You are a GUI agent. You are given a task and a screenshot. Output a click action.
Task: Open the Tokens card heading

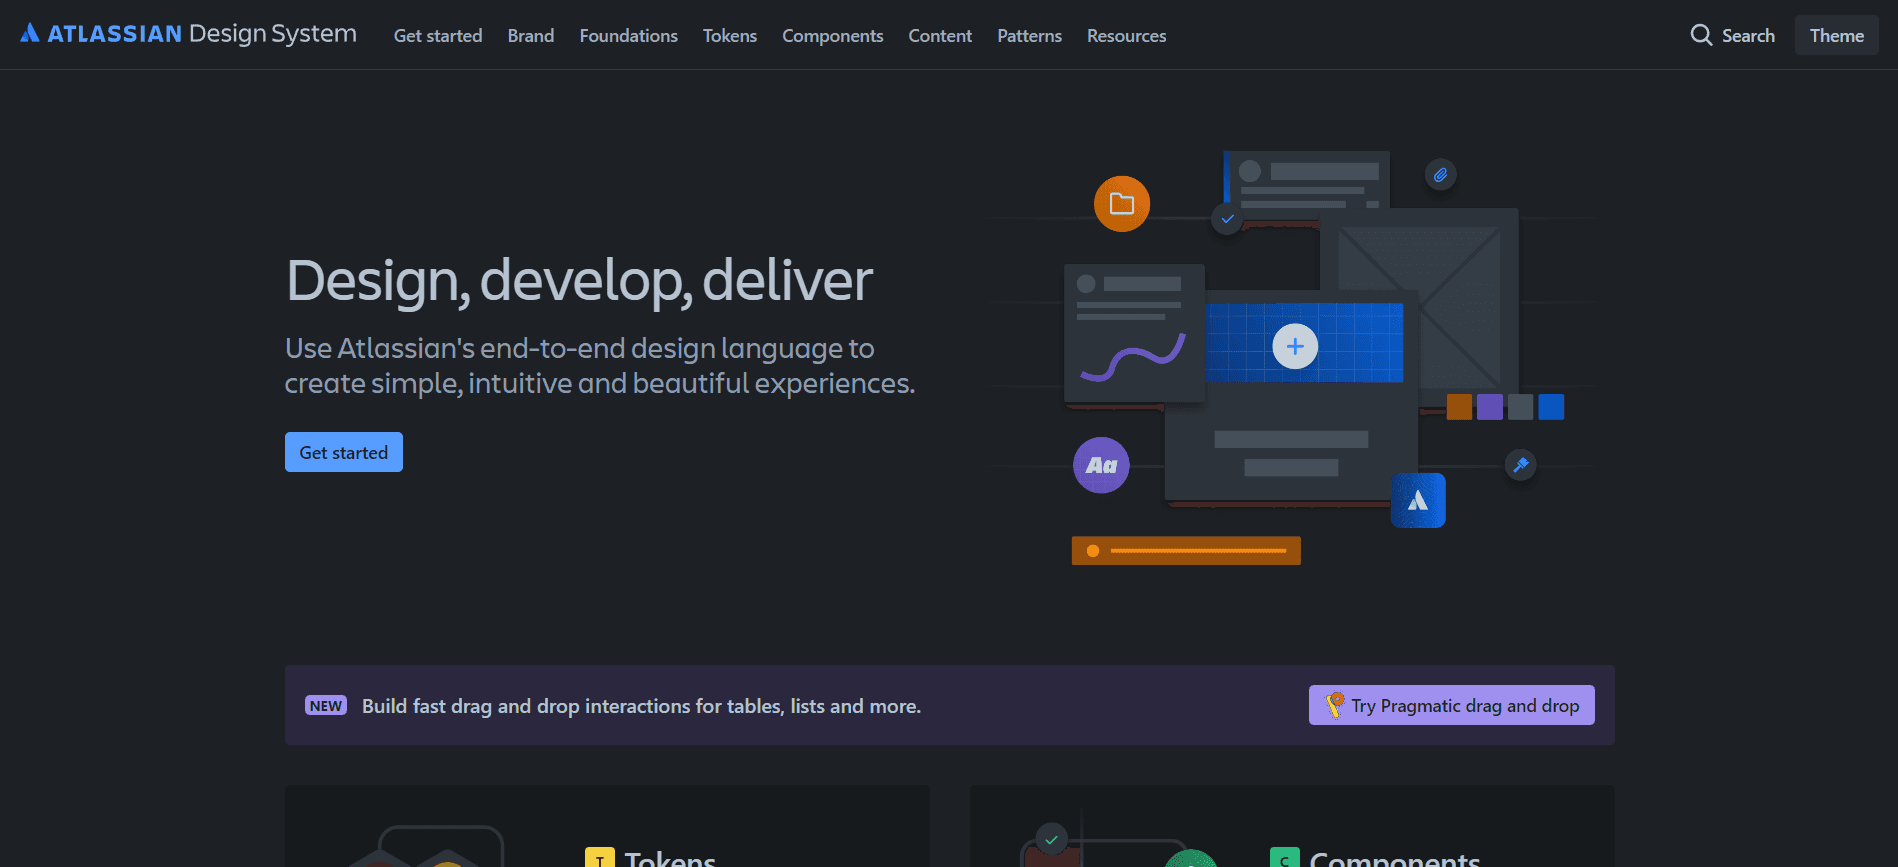(x=670, y=858)
